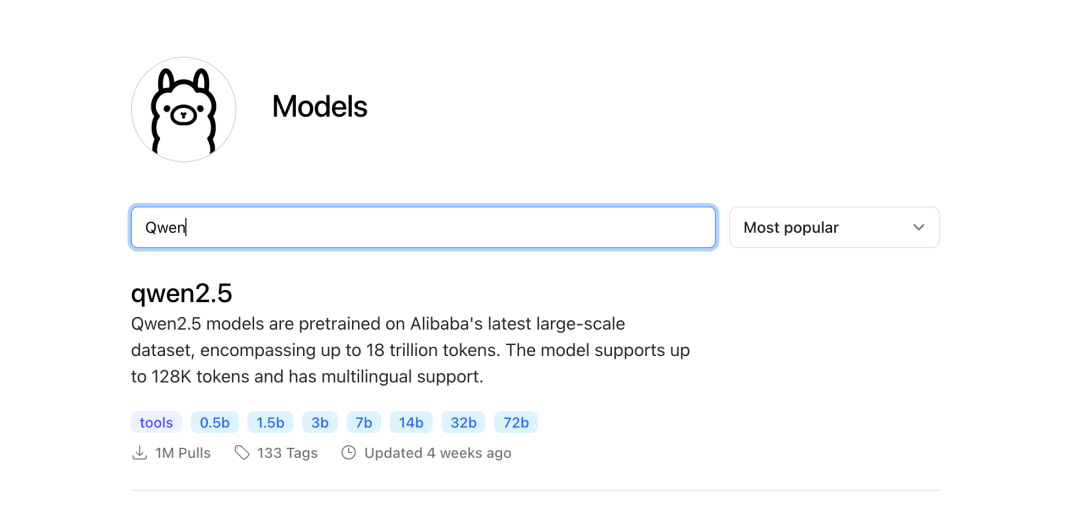Focus the Qwen search input field
This screenshot has height=514, width=1080.
[423, 228]
